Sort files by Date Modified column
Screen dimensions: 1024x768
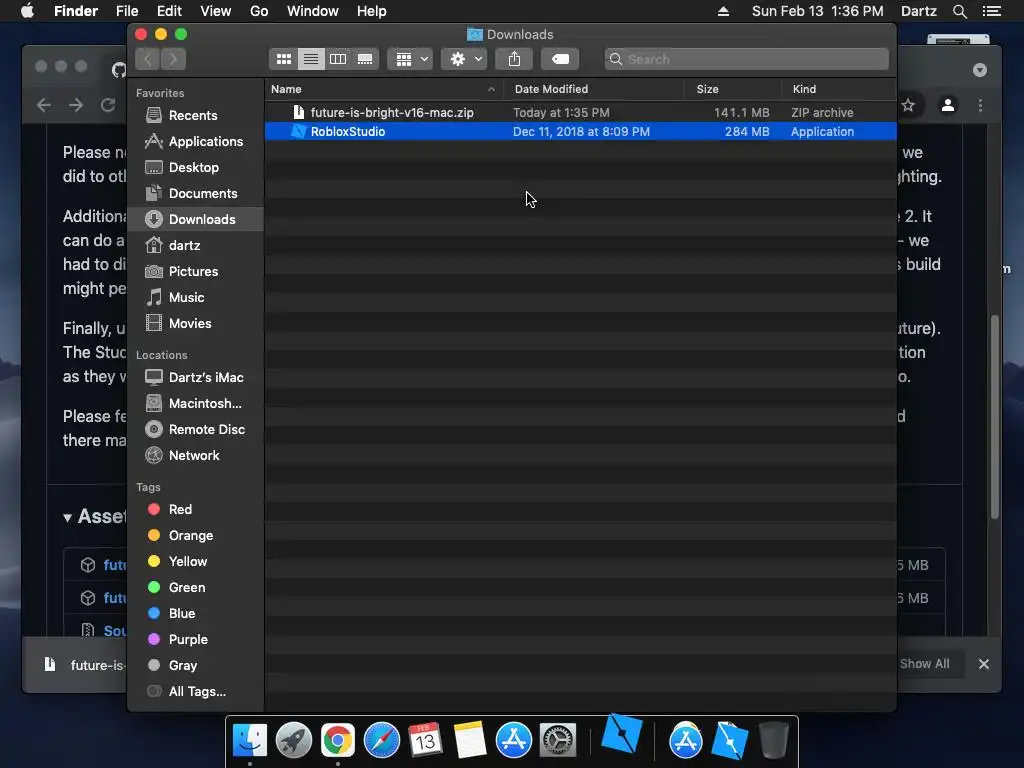(594, 89)
